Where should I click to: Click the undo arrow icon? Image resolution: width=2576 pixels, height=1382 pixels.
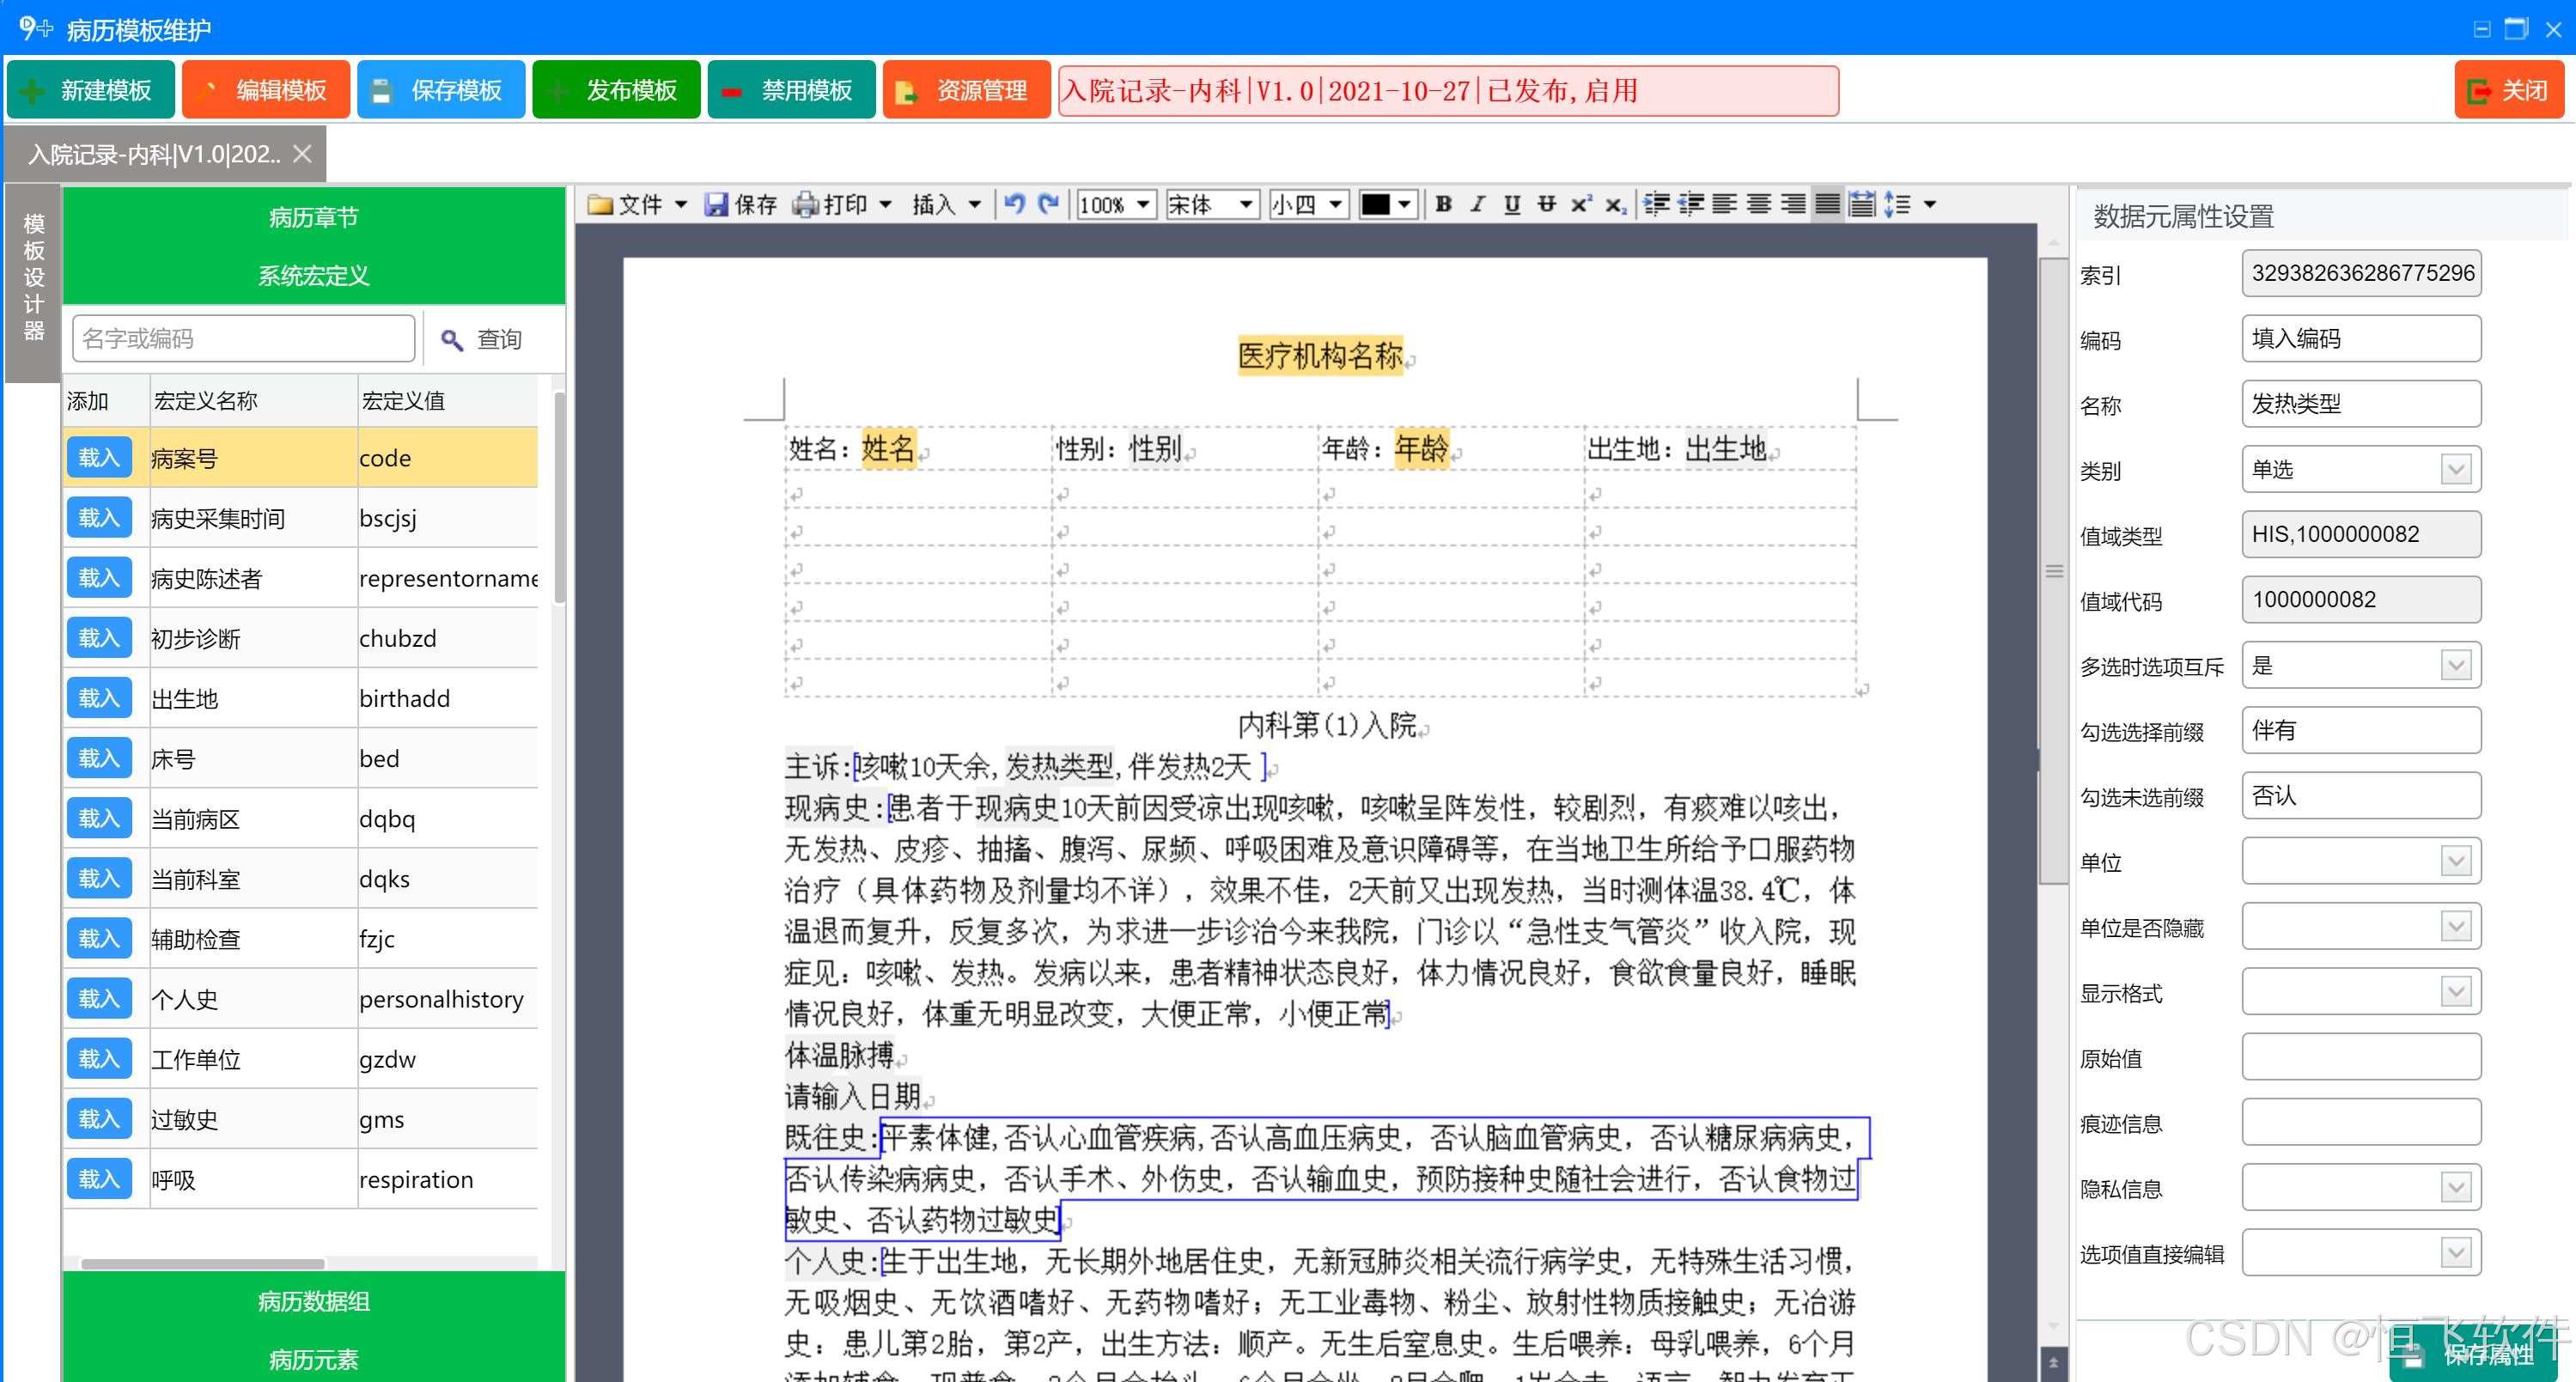(1014, 204)
